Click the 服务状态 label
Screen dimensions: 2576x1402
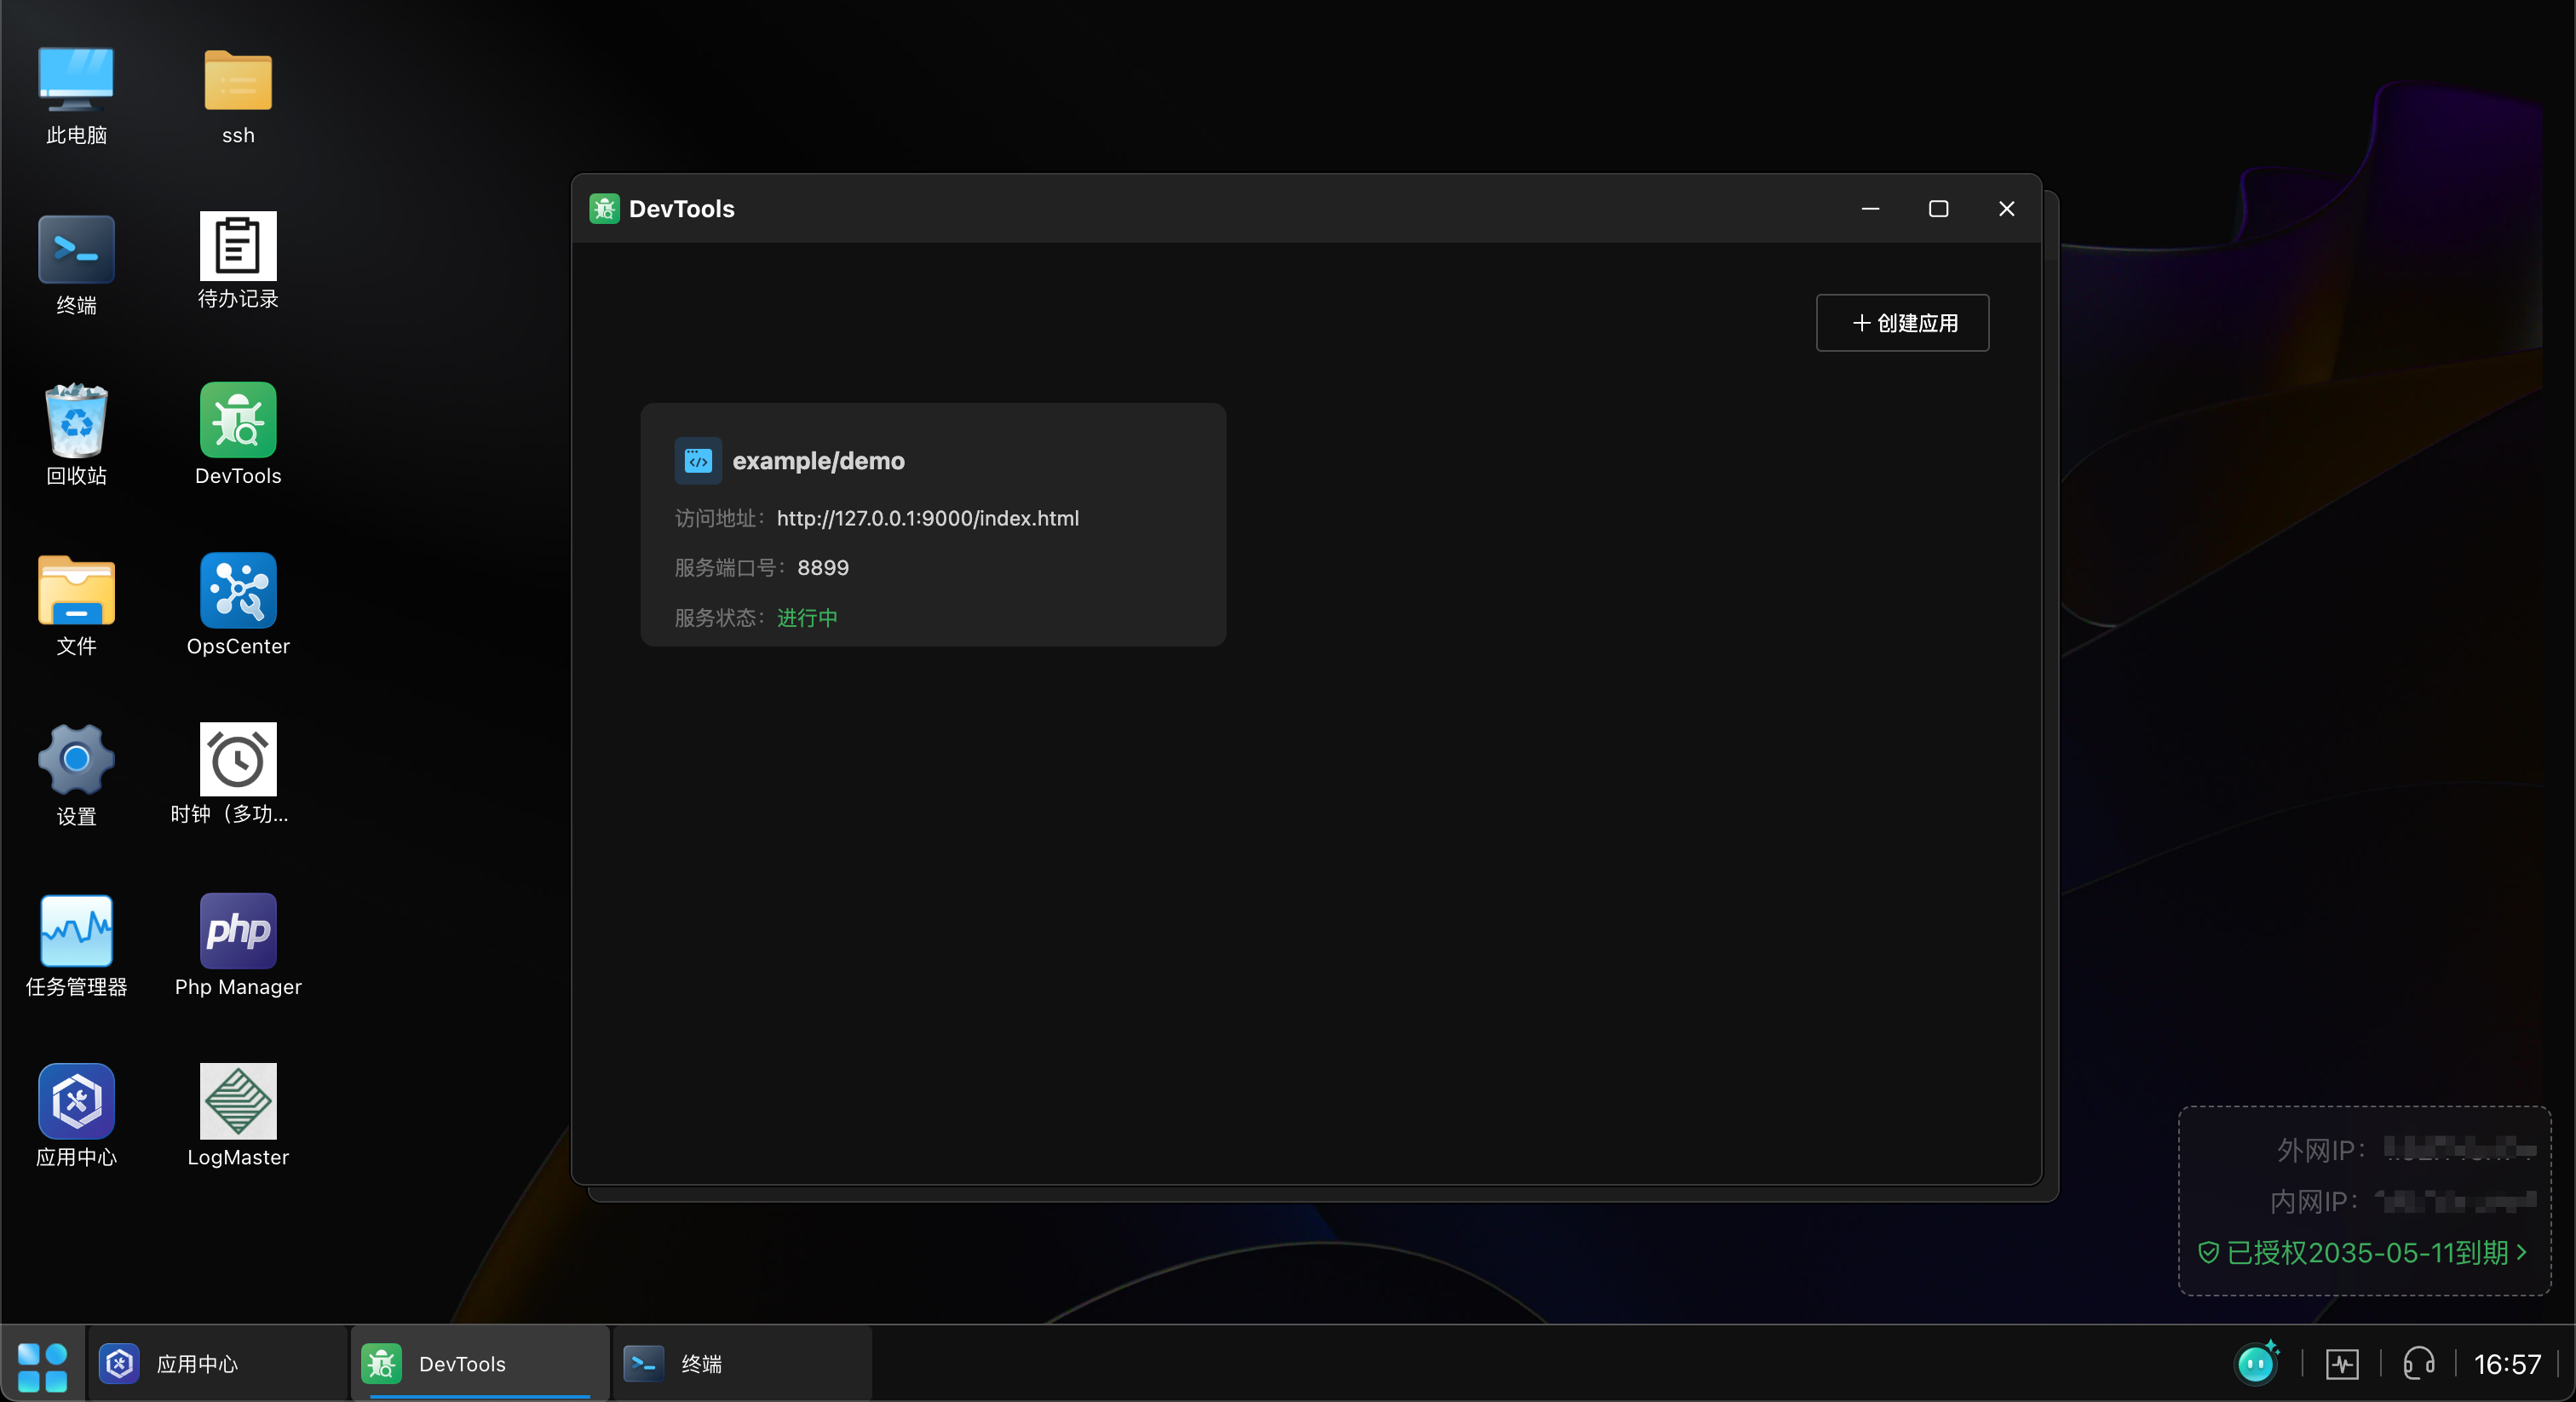pos(720,618)
